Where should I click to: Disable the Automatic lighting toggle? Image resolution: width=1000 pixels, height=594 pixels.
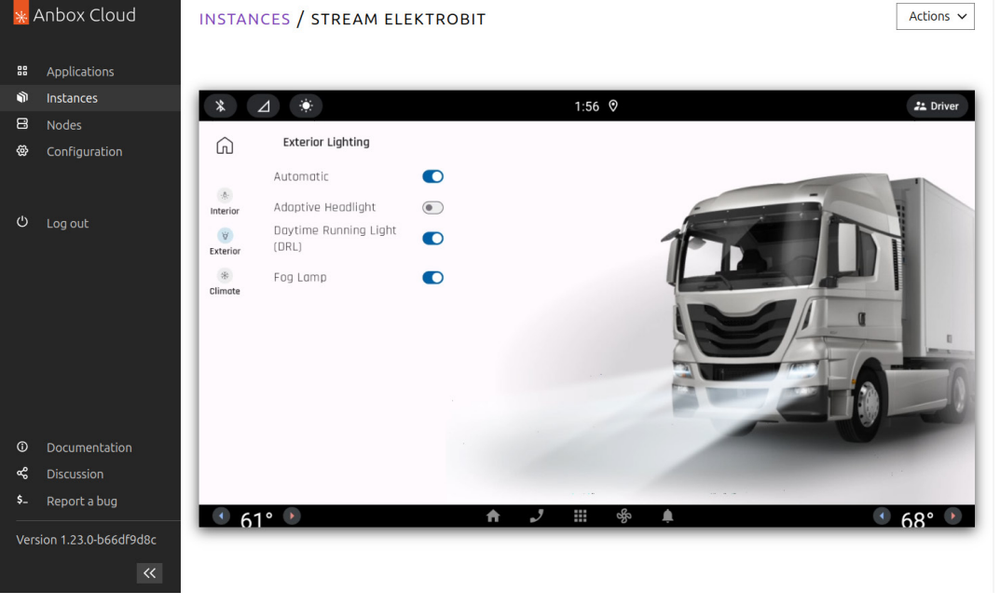click(432, 177)
